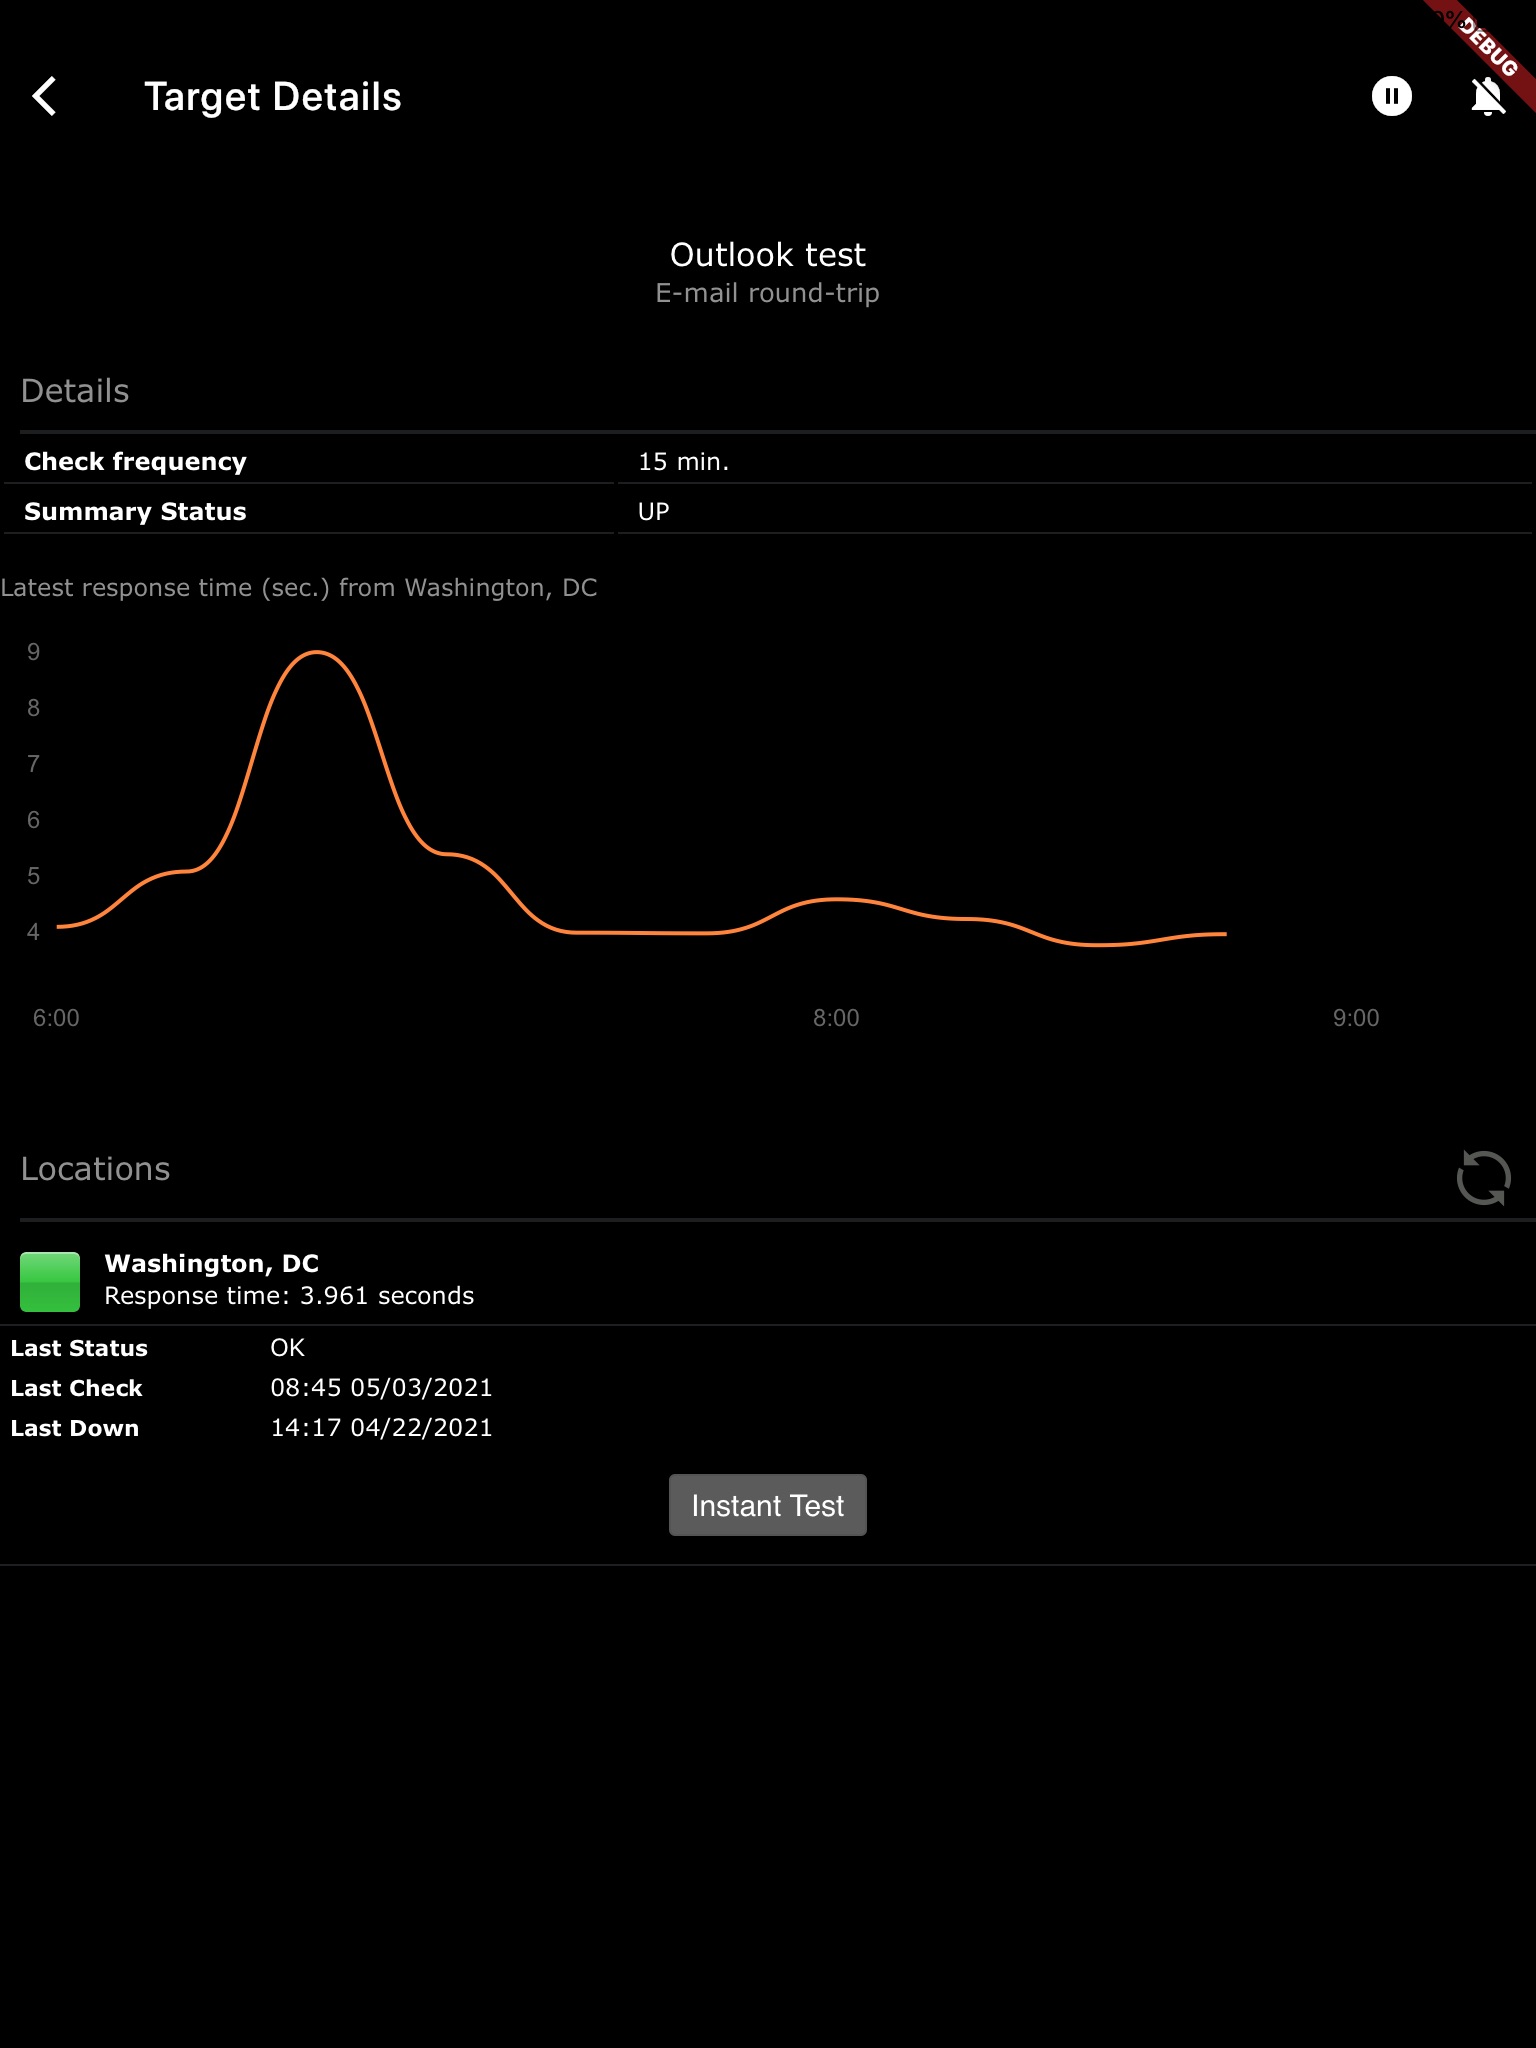Click the E-mail round-trip subtitle
This screenshot has width=1536, height=2048.
767,293
